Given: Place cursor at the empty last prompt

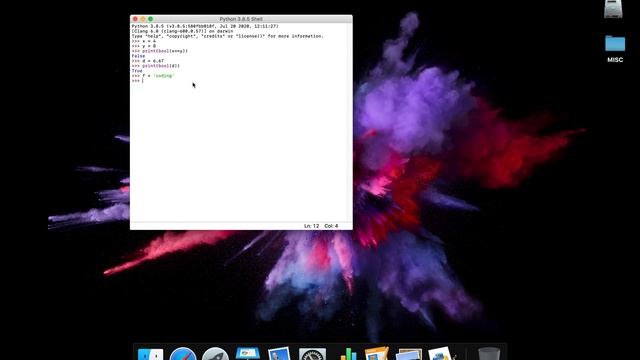Looking at the screenshot, I should (143, 81).
